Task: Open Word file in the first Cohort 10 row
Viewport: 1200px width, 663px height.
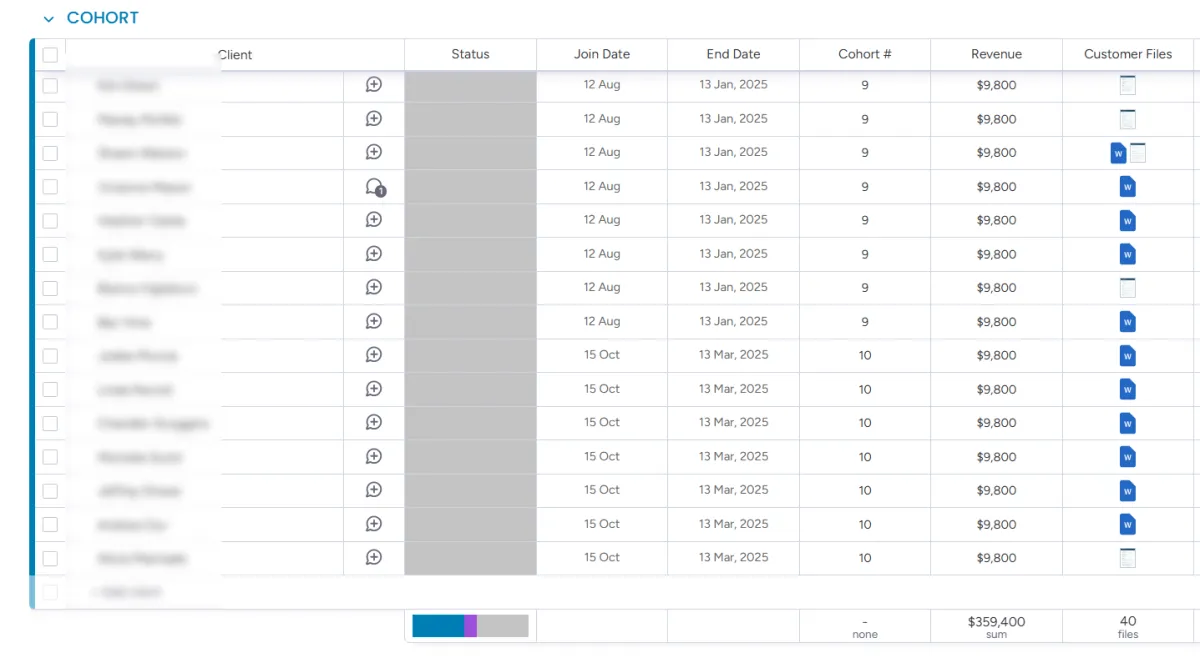Action: 1128,356
